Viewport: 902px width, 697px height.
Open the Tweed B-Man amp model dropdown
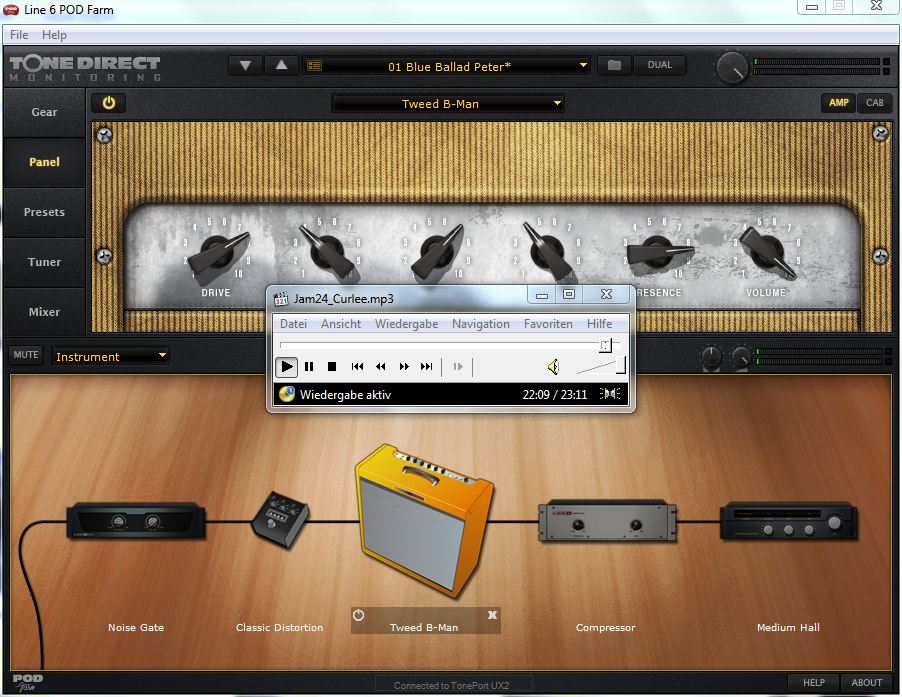[448, 104]
